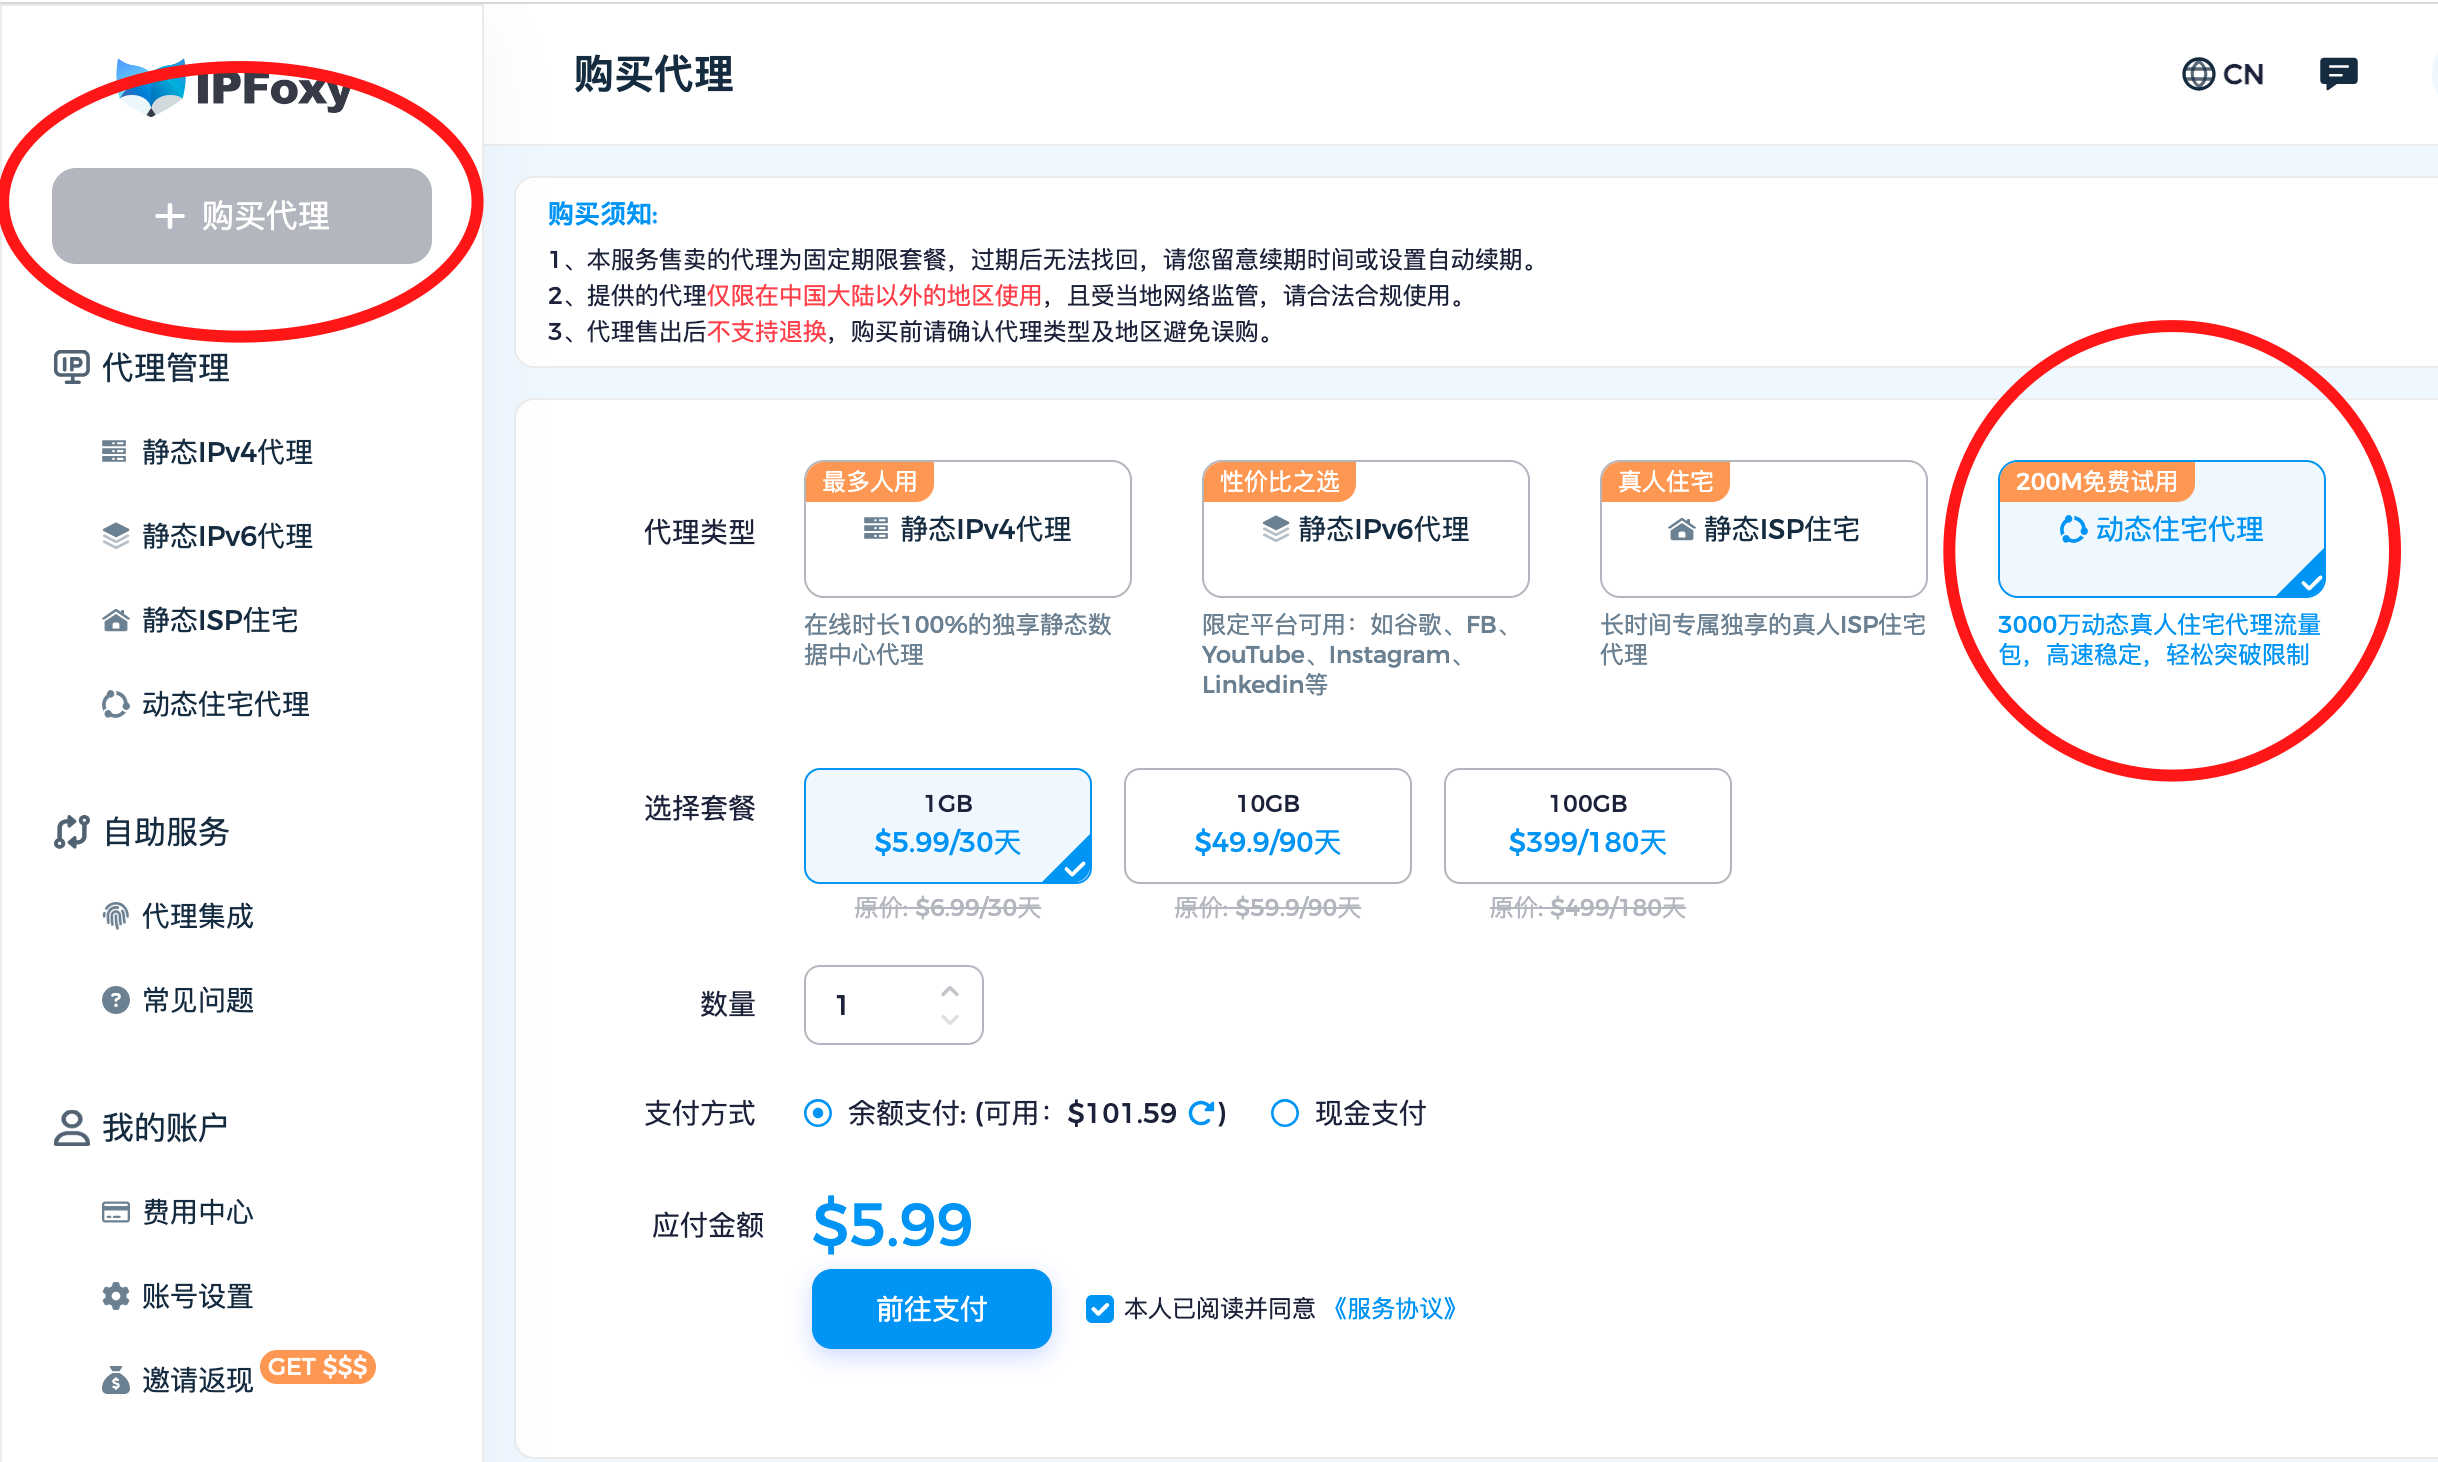Choose the 1GB $5.99/30天 plan

(947, 826)
